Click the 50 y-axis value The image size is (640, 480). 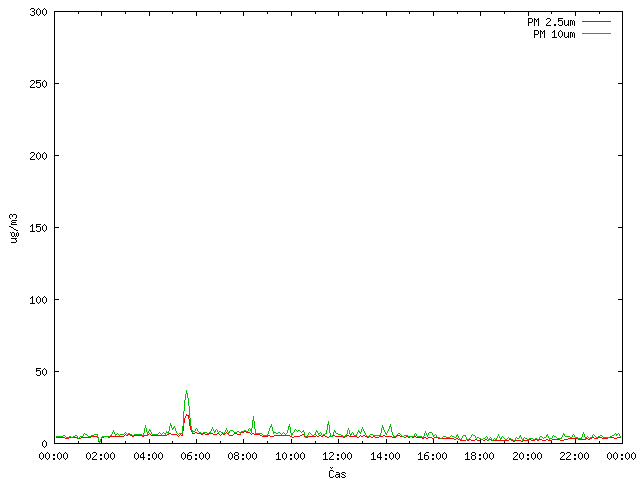coord(41,372)
